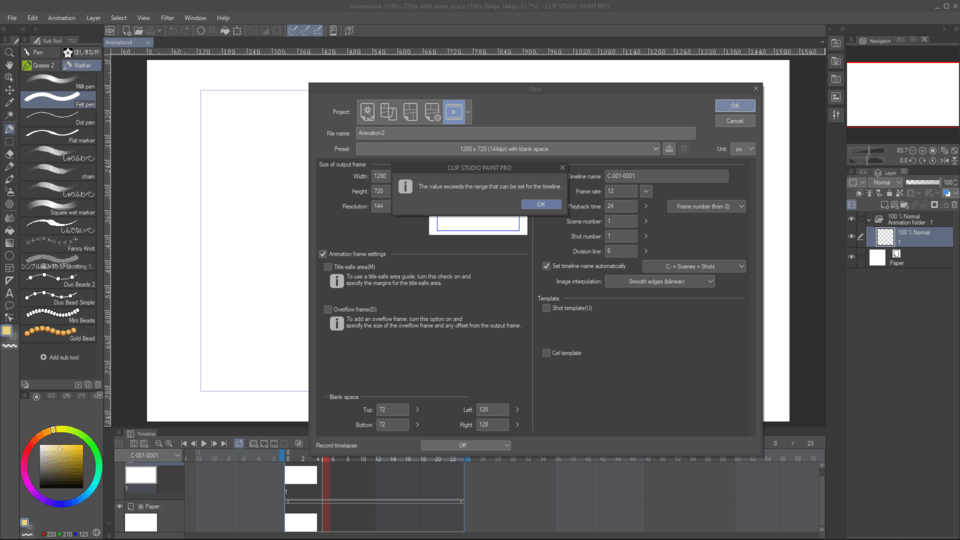Collapse the Animation folder layer
This screenshot has height=540, width=960.
pos(869,219)
